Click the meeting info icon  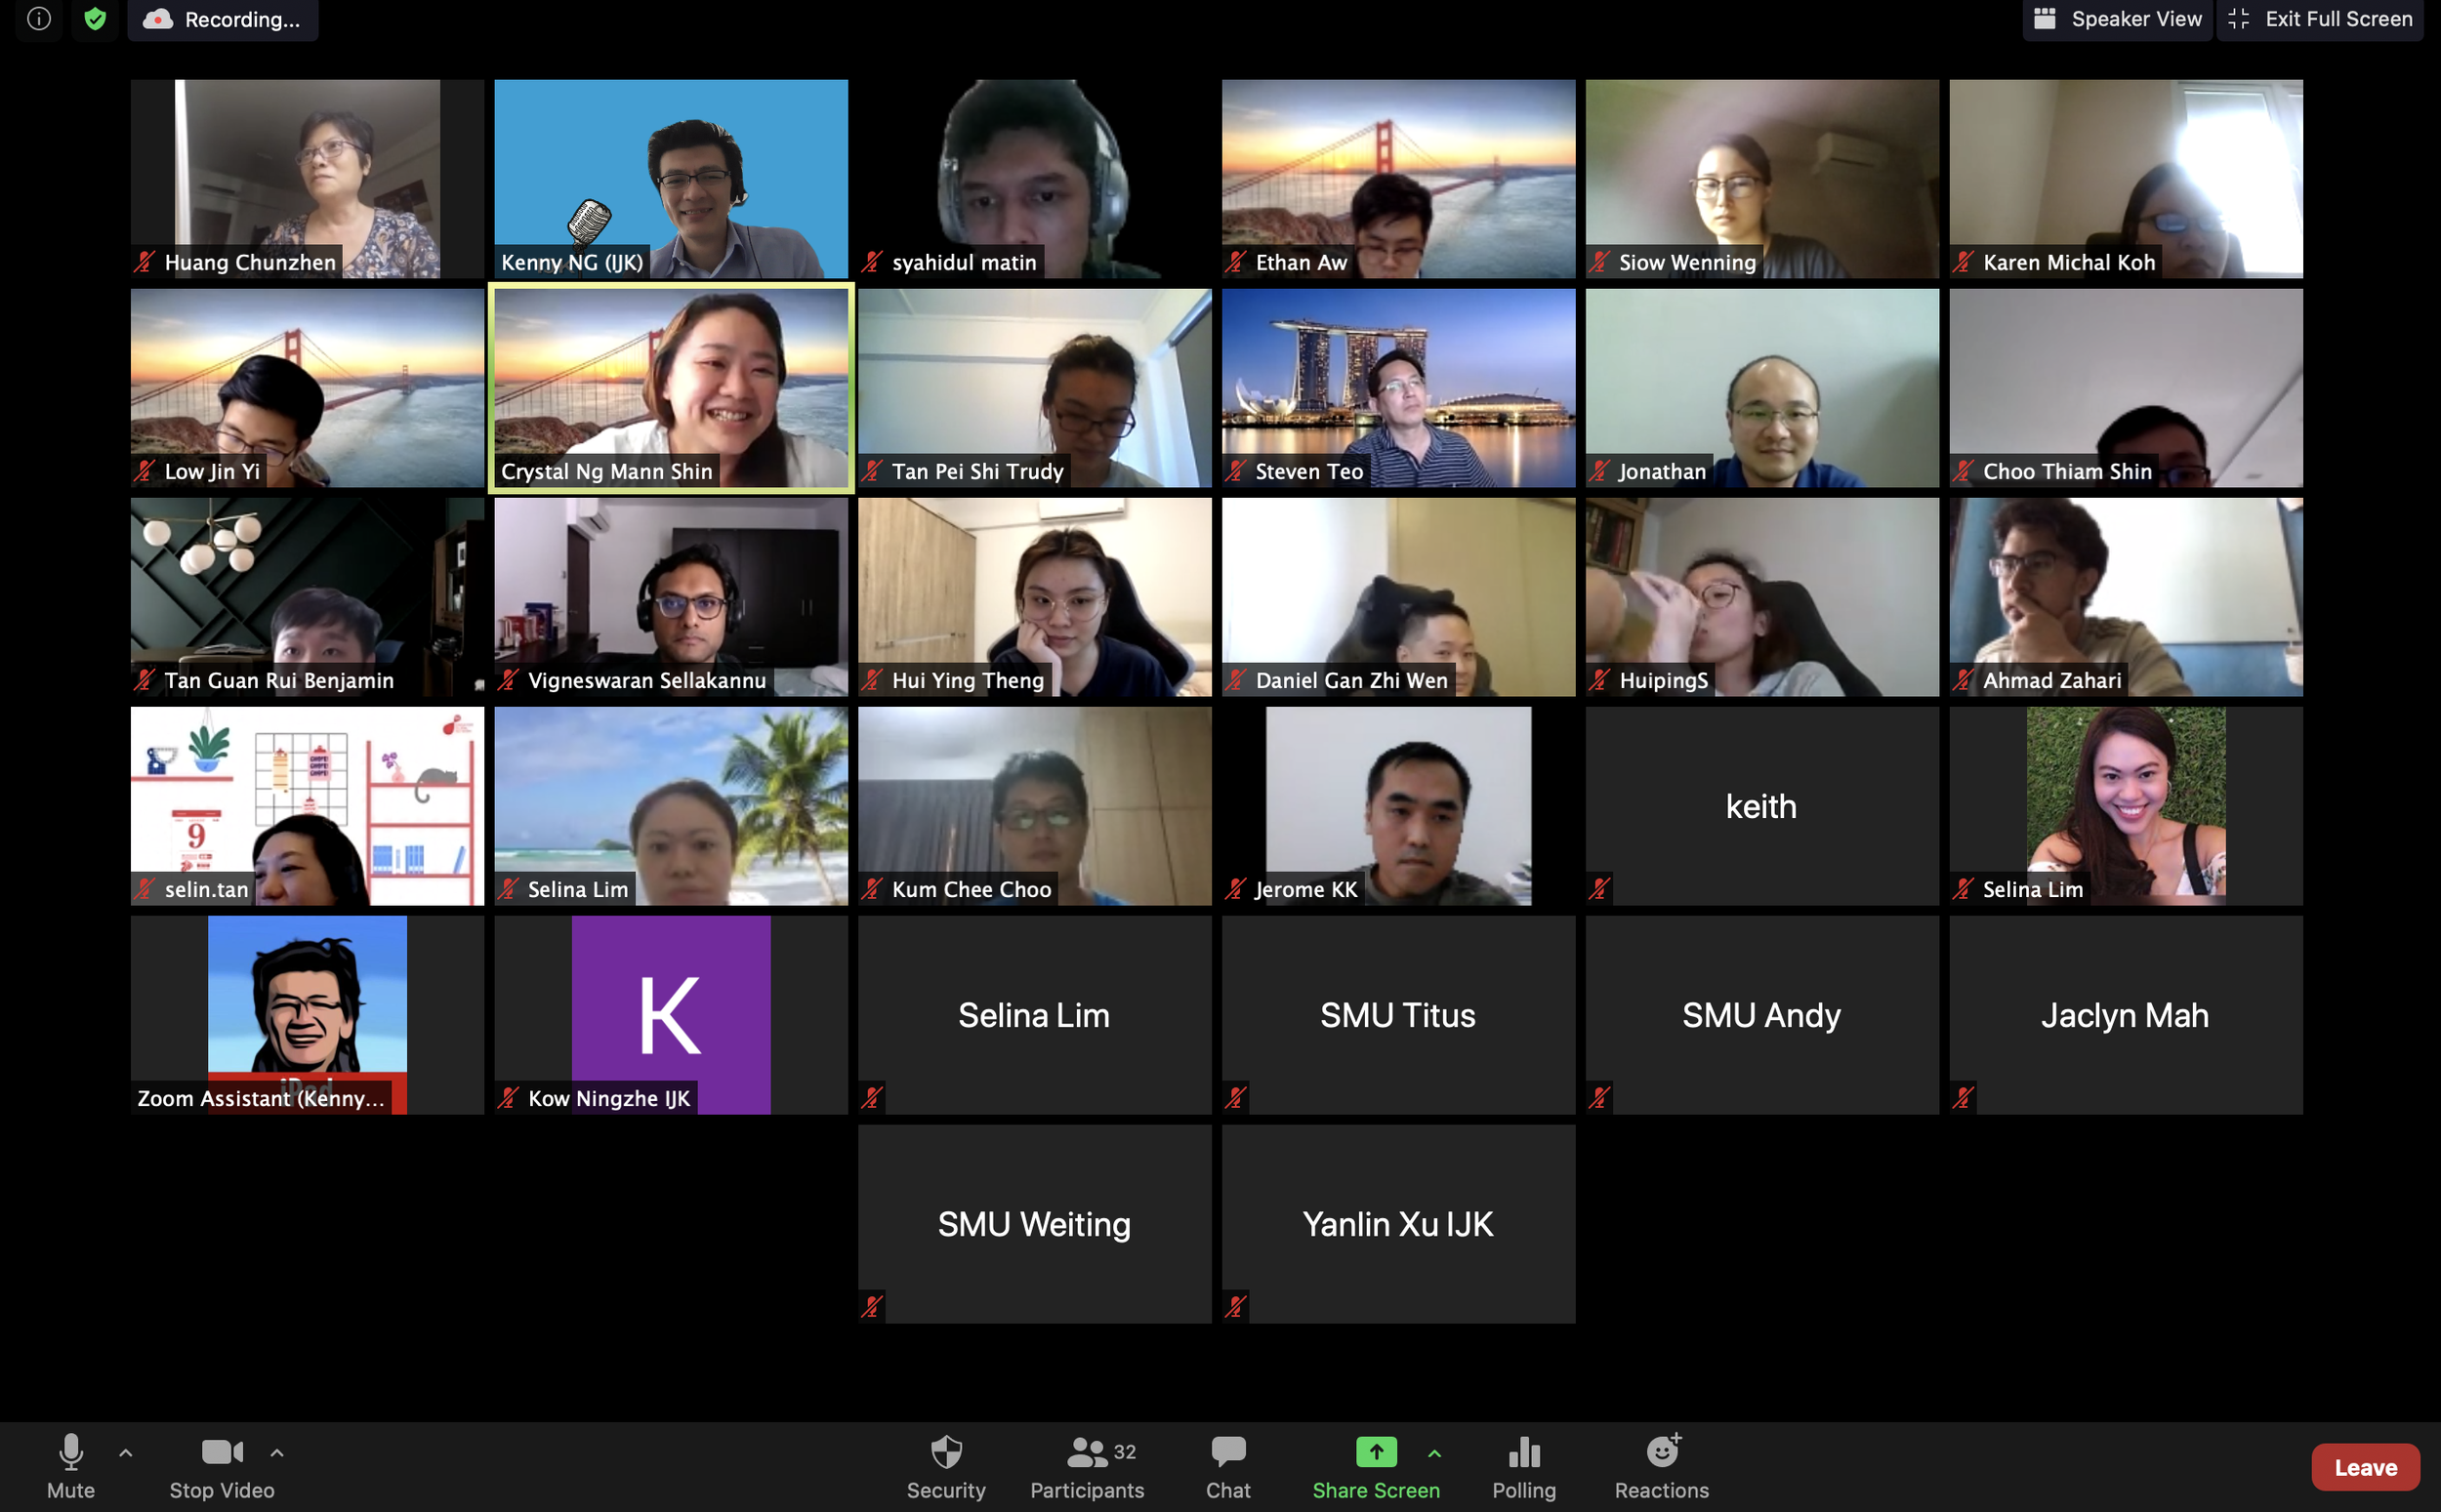click(38, 19)
